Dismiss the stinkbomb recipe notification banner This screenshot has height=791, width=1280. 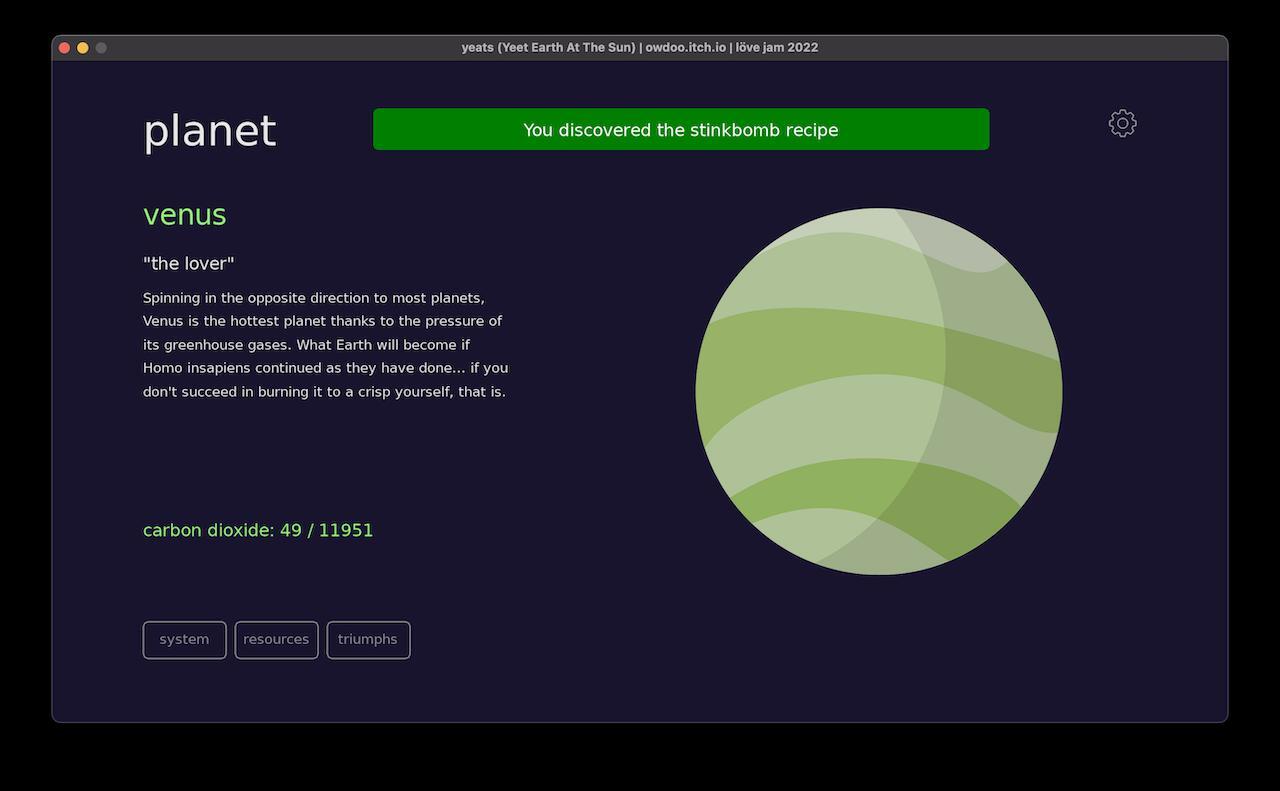click(680, 130)
